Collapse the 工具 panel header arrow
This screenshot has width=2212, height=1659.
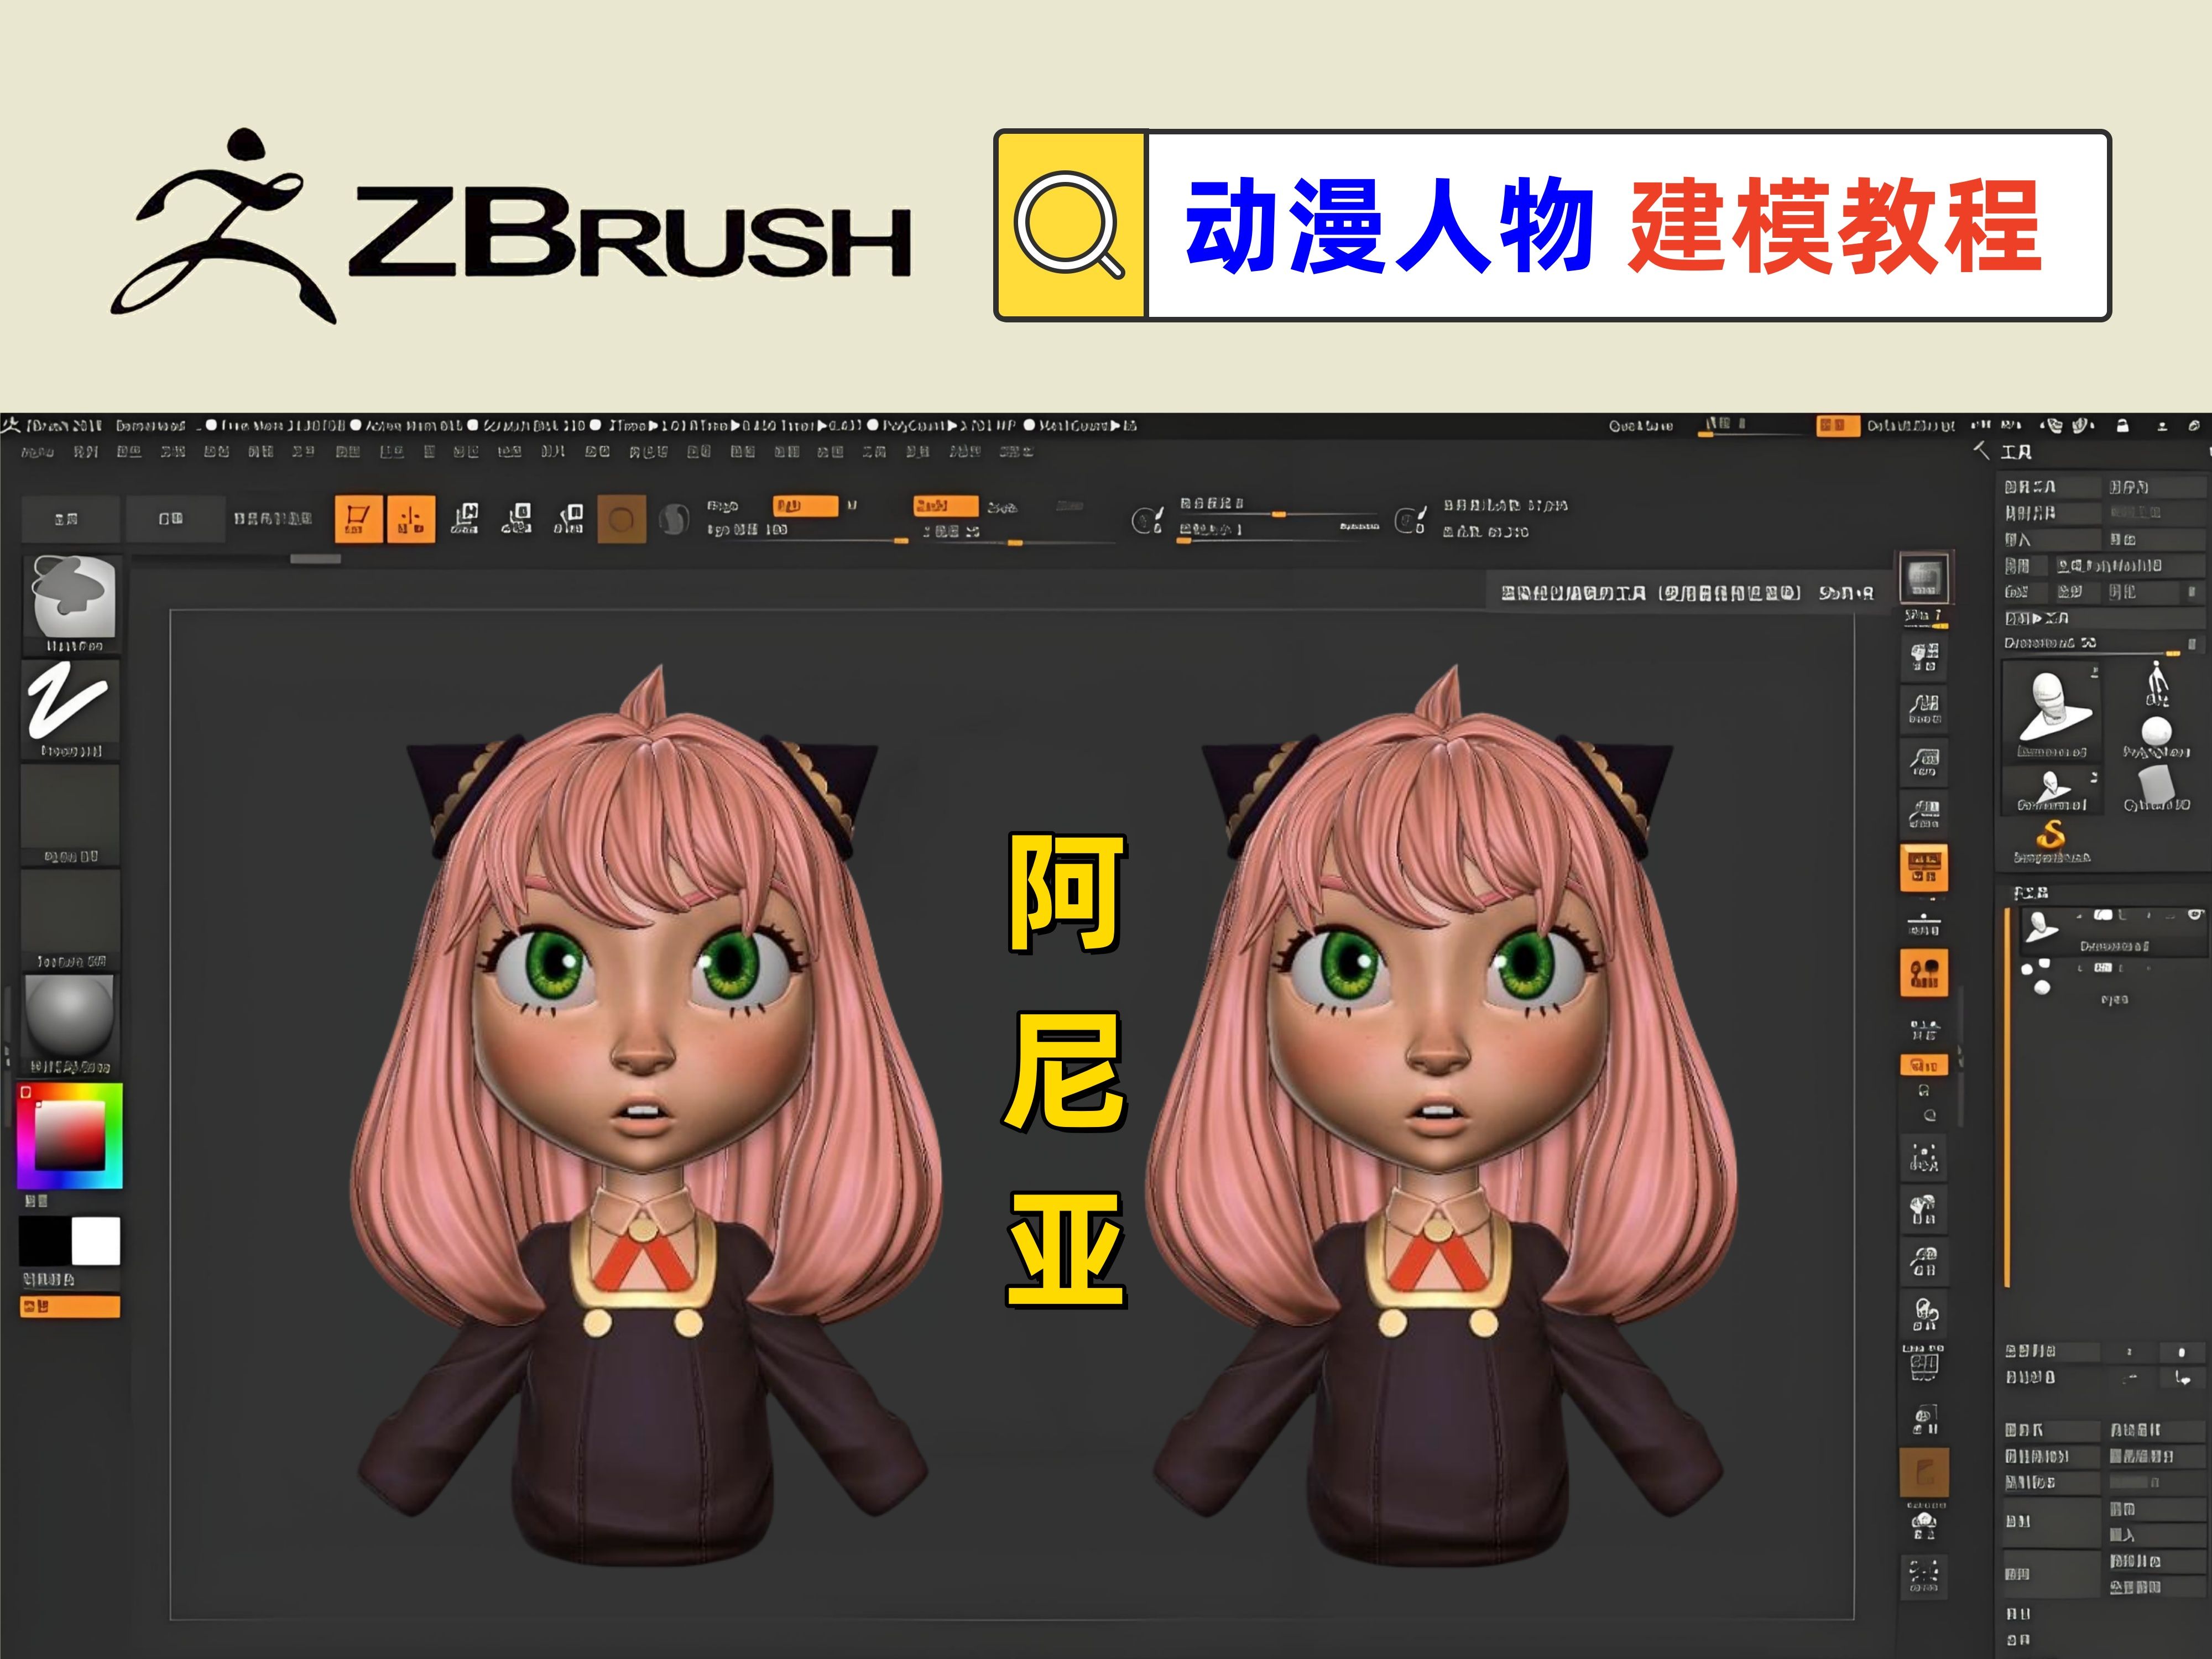click(1981, 451)
